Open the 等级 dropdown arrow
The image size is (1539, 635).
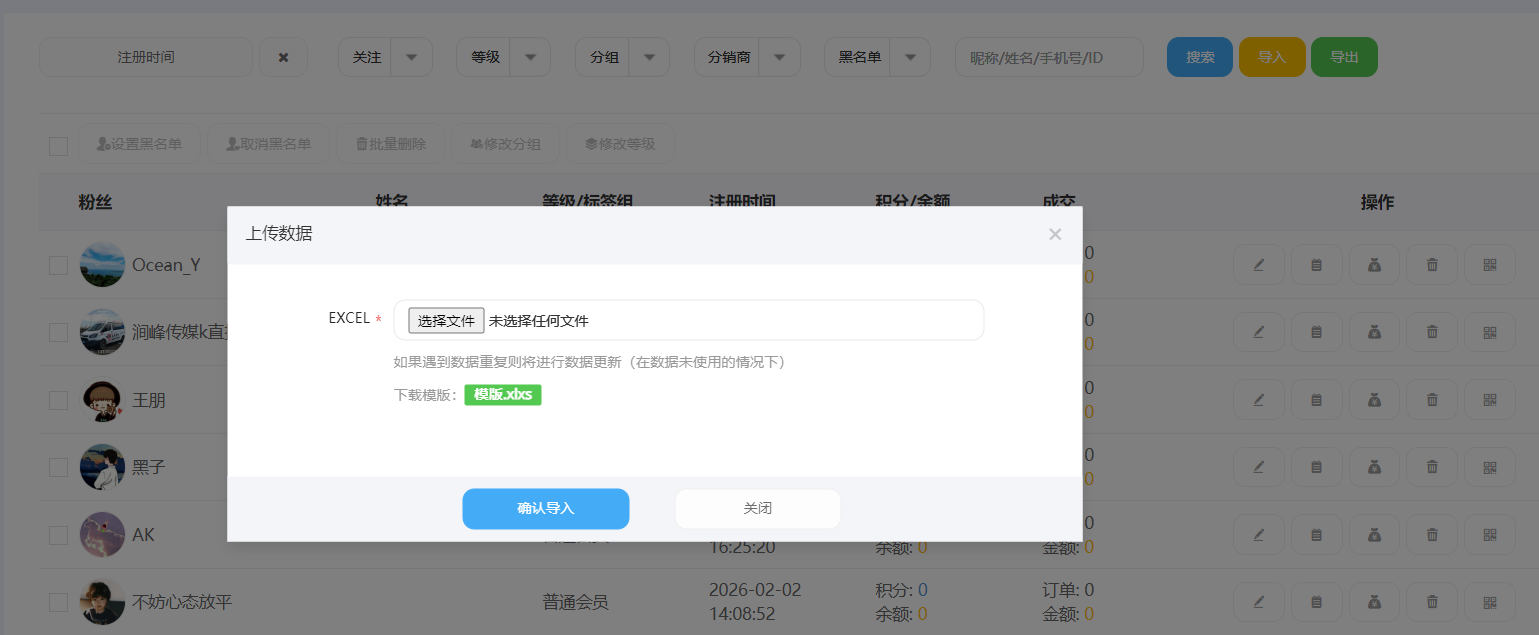click(530, 58)
